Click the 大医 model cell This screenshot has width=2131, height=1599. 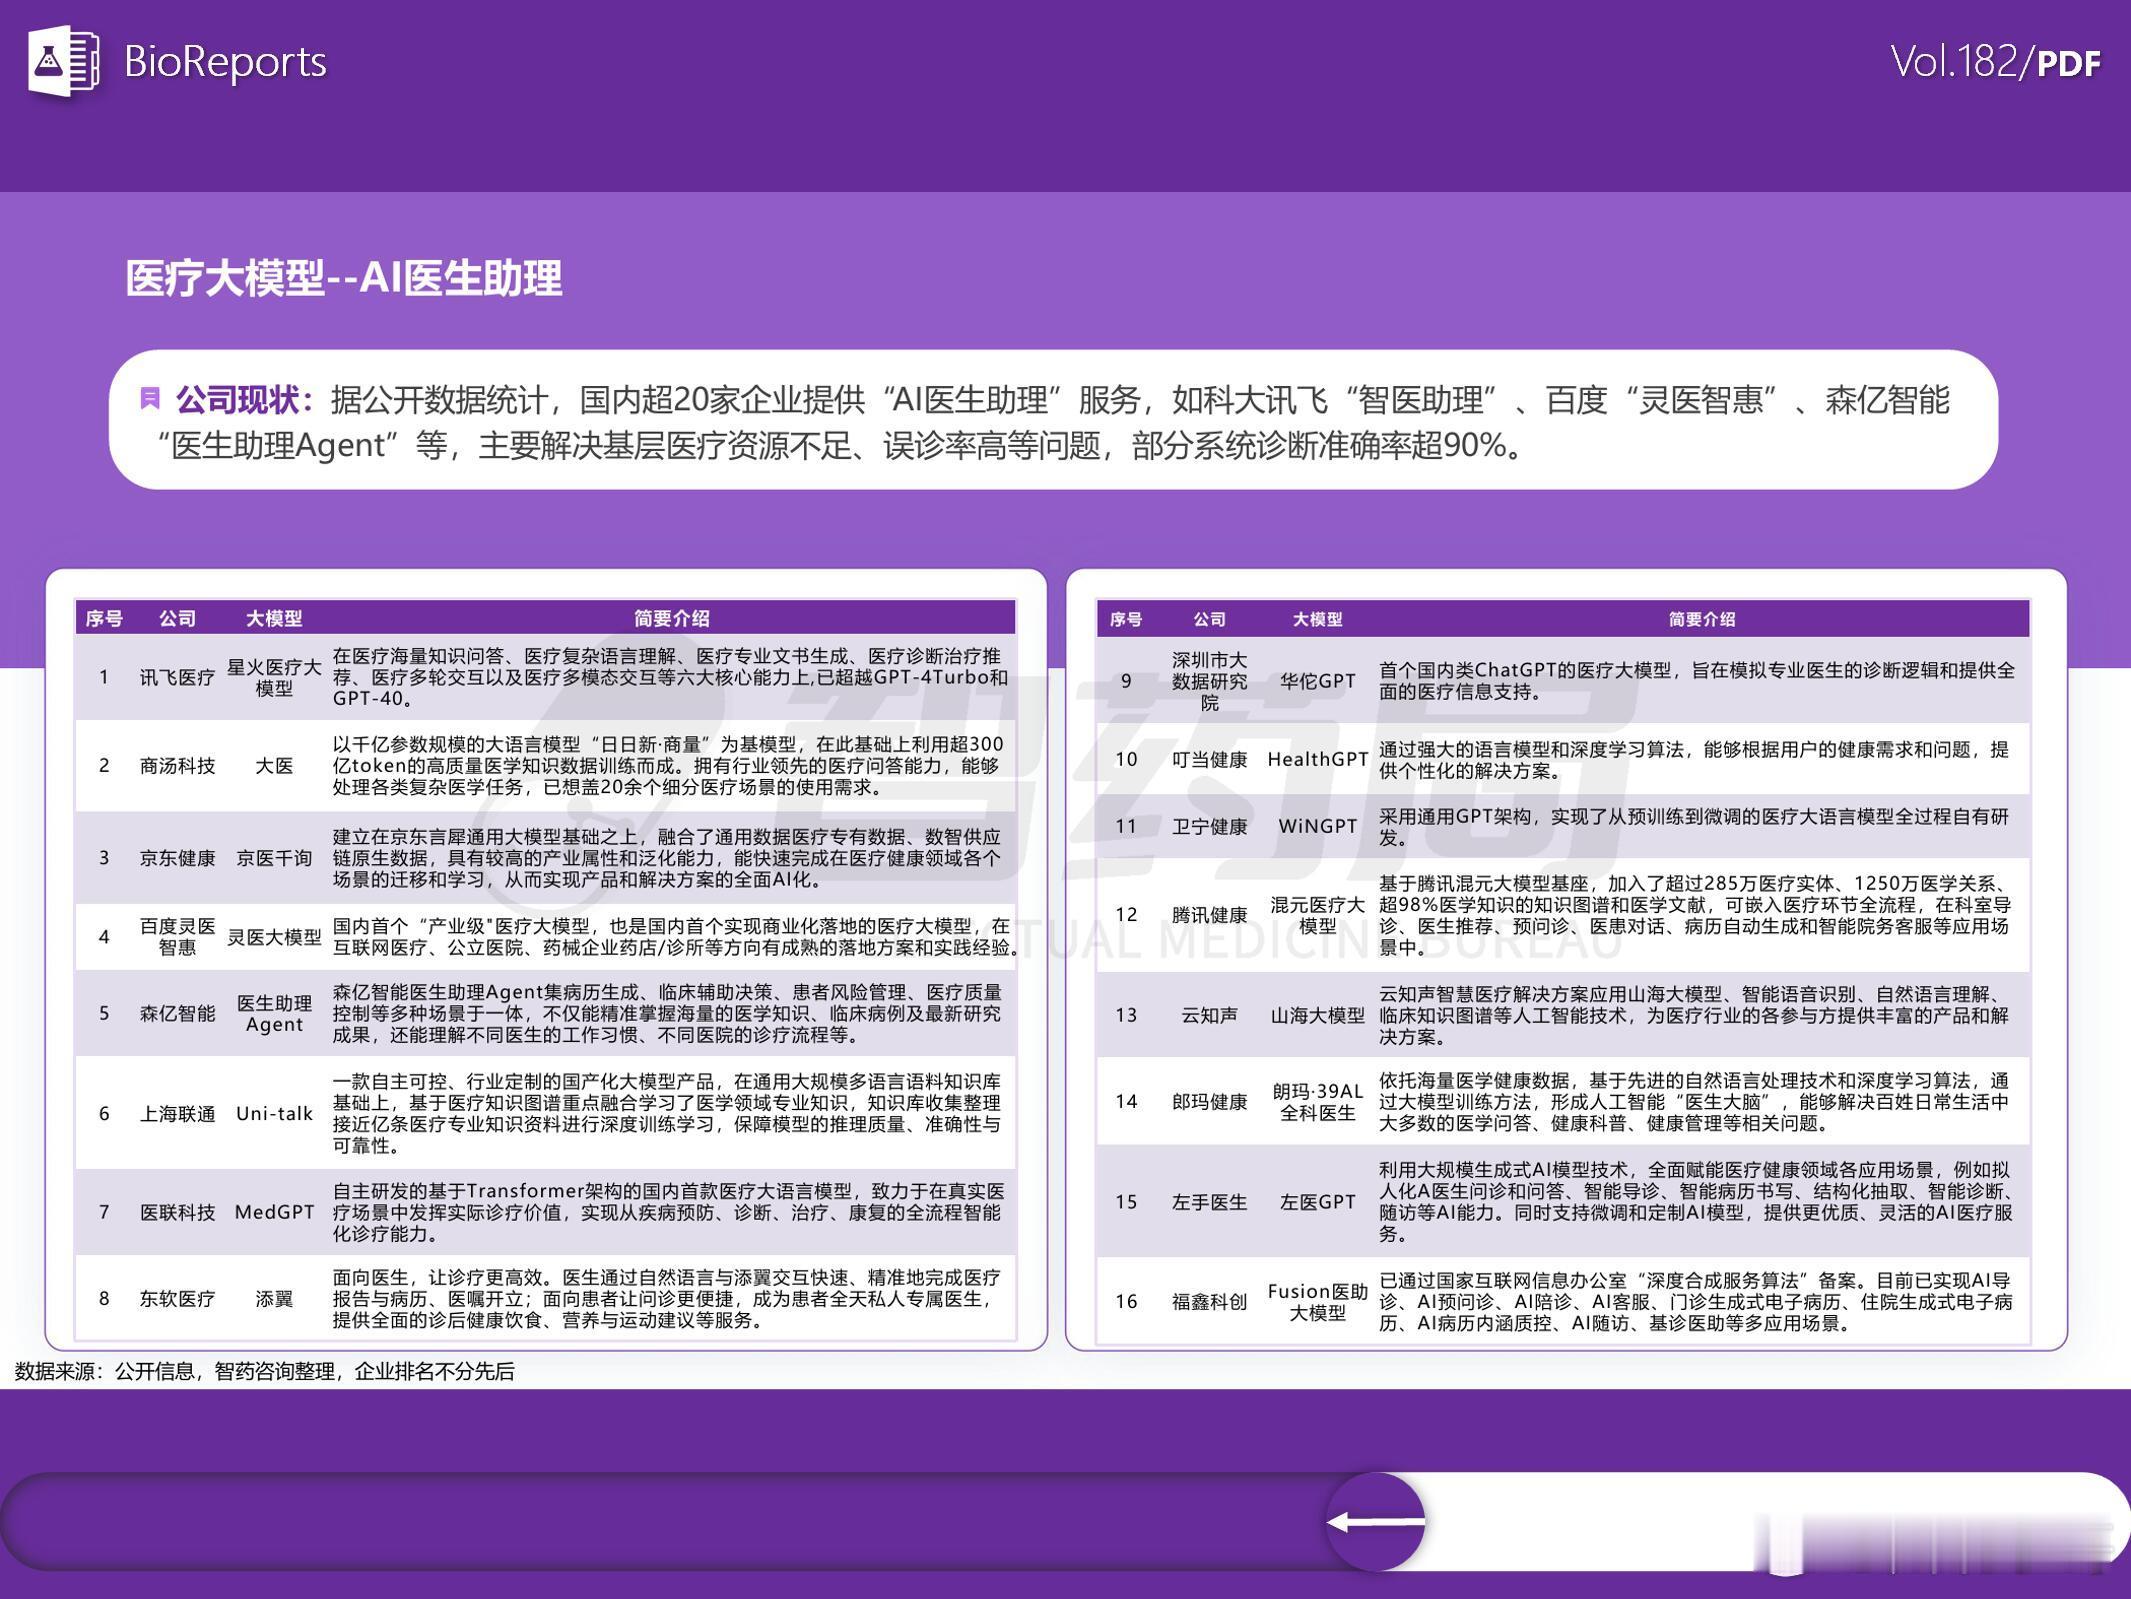pyautogui.click(x=274, y=766)
